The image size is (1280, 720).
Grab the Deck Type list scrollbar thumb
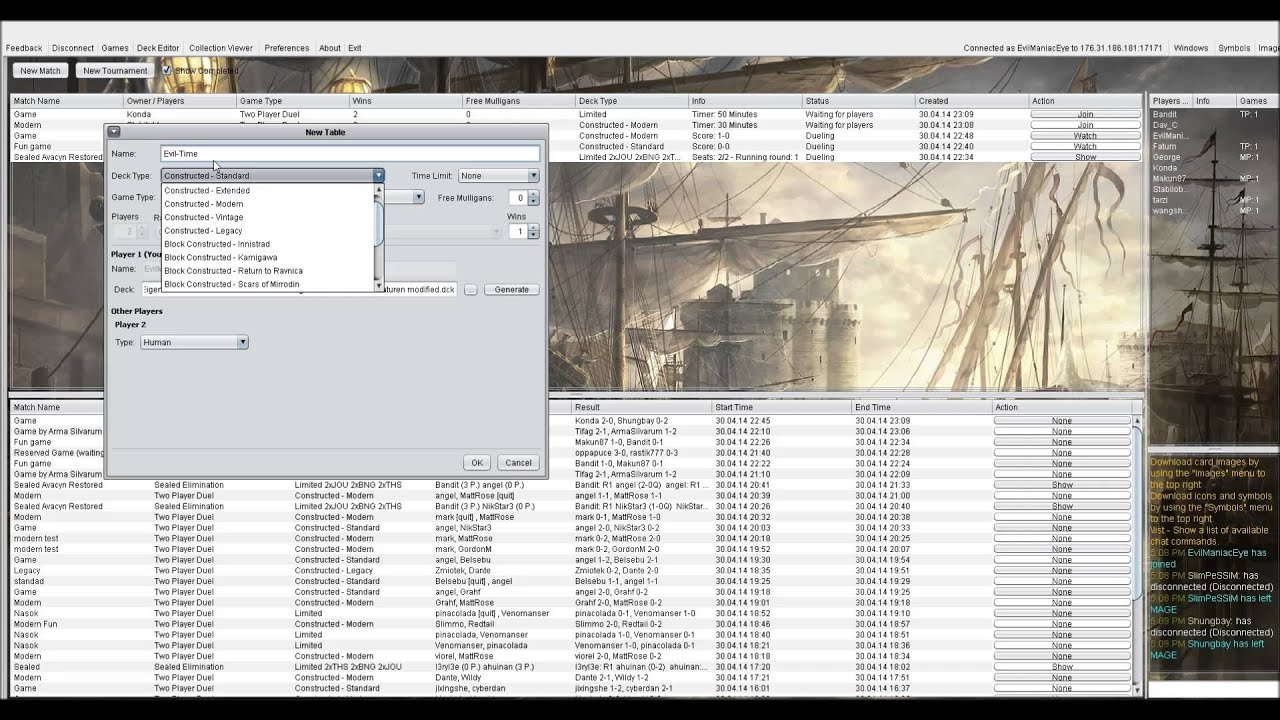[379, 222]
